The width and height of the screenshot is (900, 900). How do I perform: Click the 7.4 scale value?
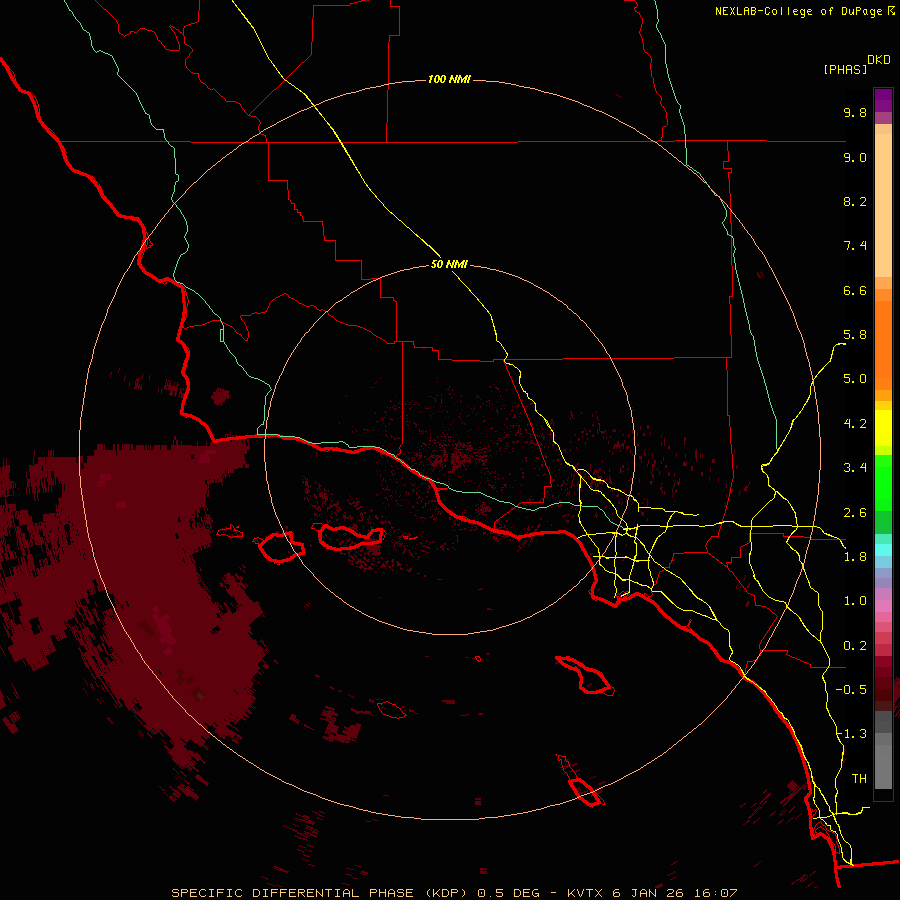(x=855, y=246)
